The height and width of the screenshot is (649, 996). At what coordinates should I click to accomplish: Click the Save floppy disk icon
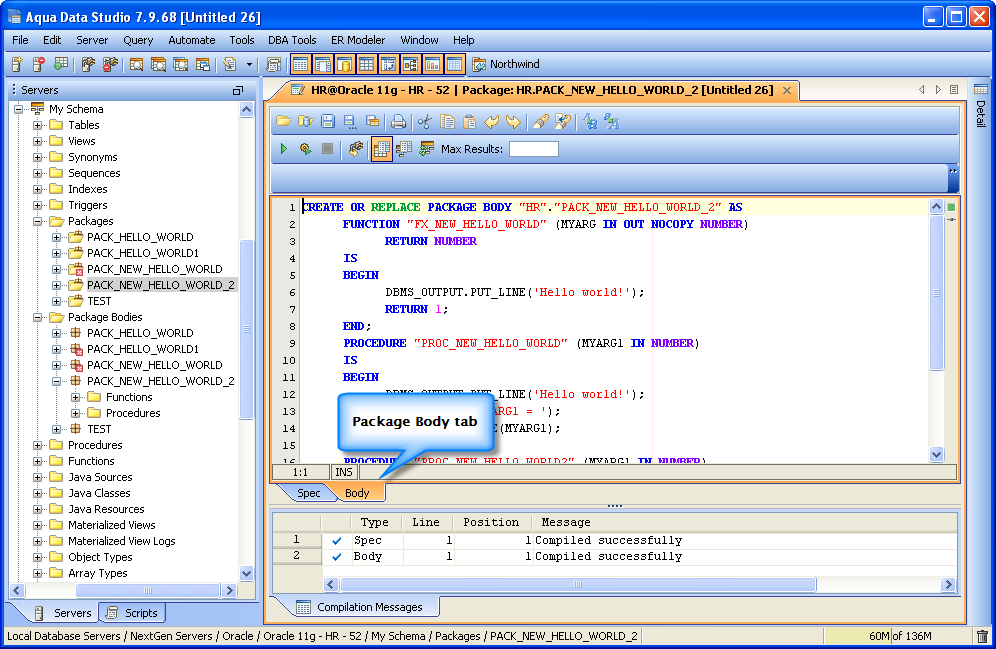327,121
